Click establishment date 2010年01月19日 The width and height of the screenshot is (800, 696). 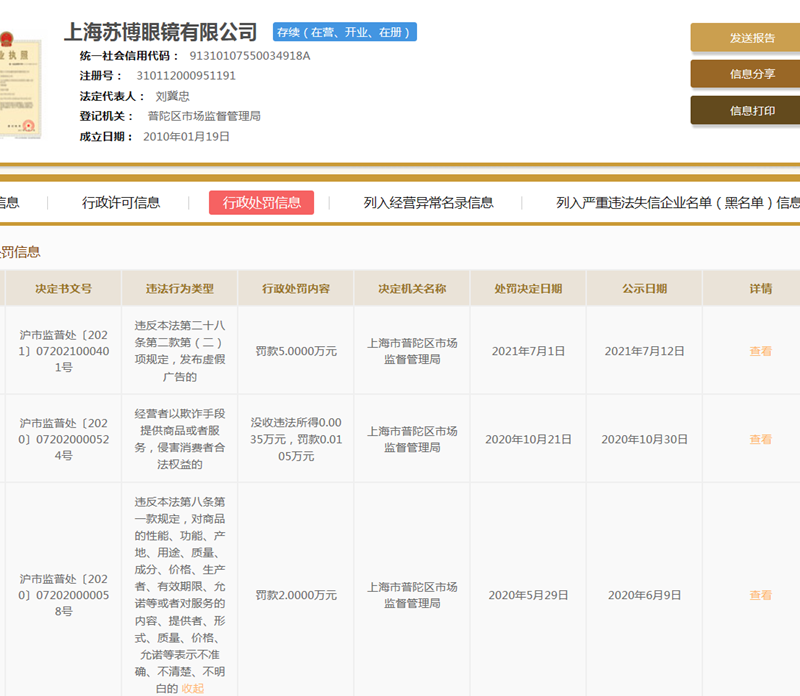(x=186, y=137)
